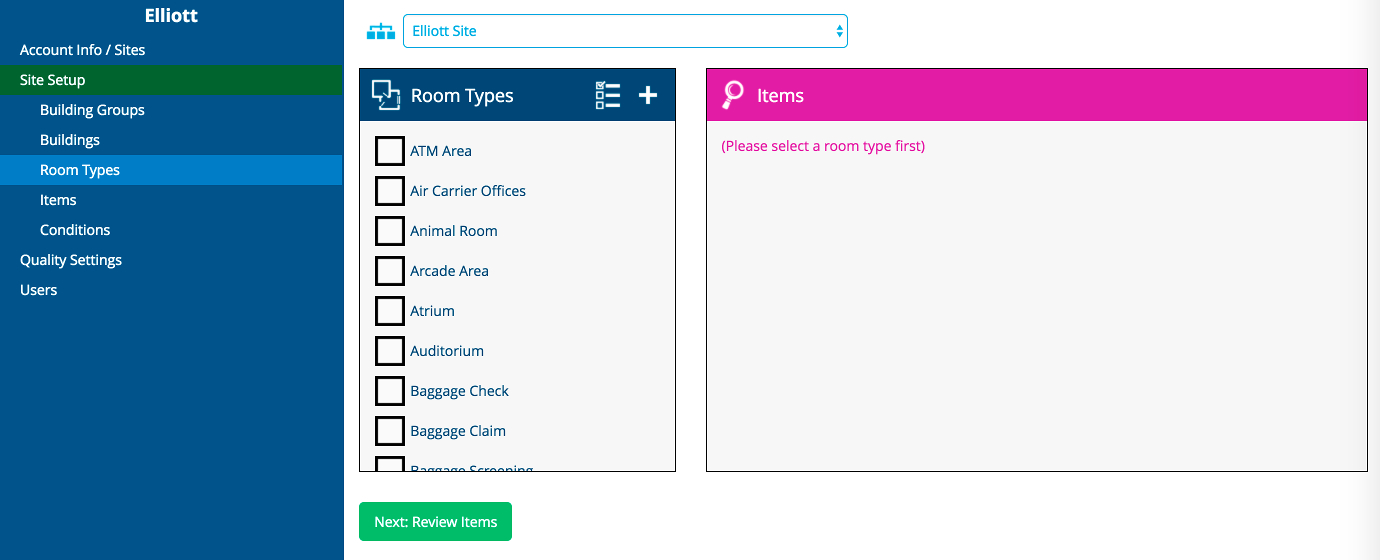Enable the Animal Room checkbox
1380x560 pixels.
390,231
